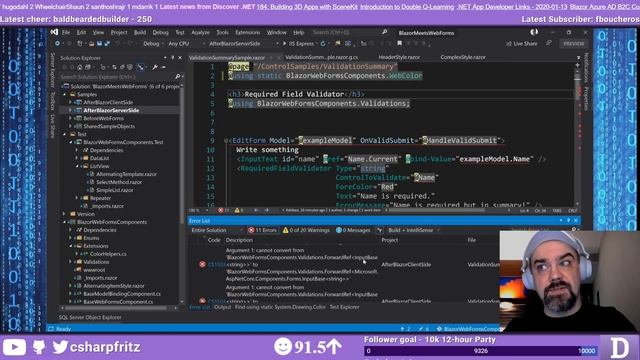Viewport: 640px width, 360px height.
Task: Open the Build menu
Action: tap(140, 32)
